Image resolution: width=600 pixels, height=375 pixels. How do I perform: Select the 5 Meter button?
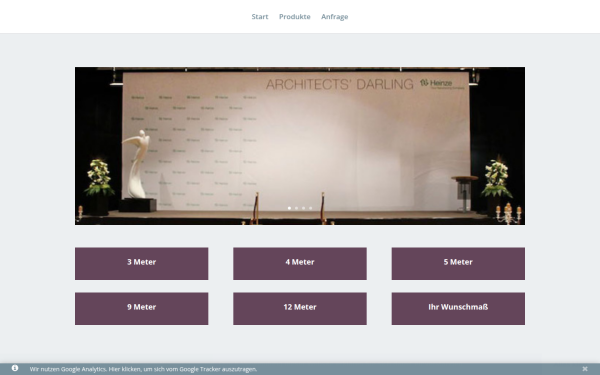click(x=458, y=264)
